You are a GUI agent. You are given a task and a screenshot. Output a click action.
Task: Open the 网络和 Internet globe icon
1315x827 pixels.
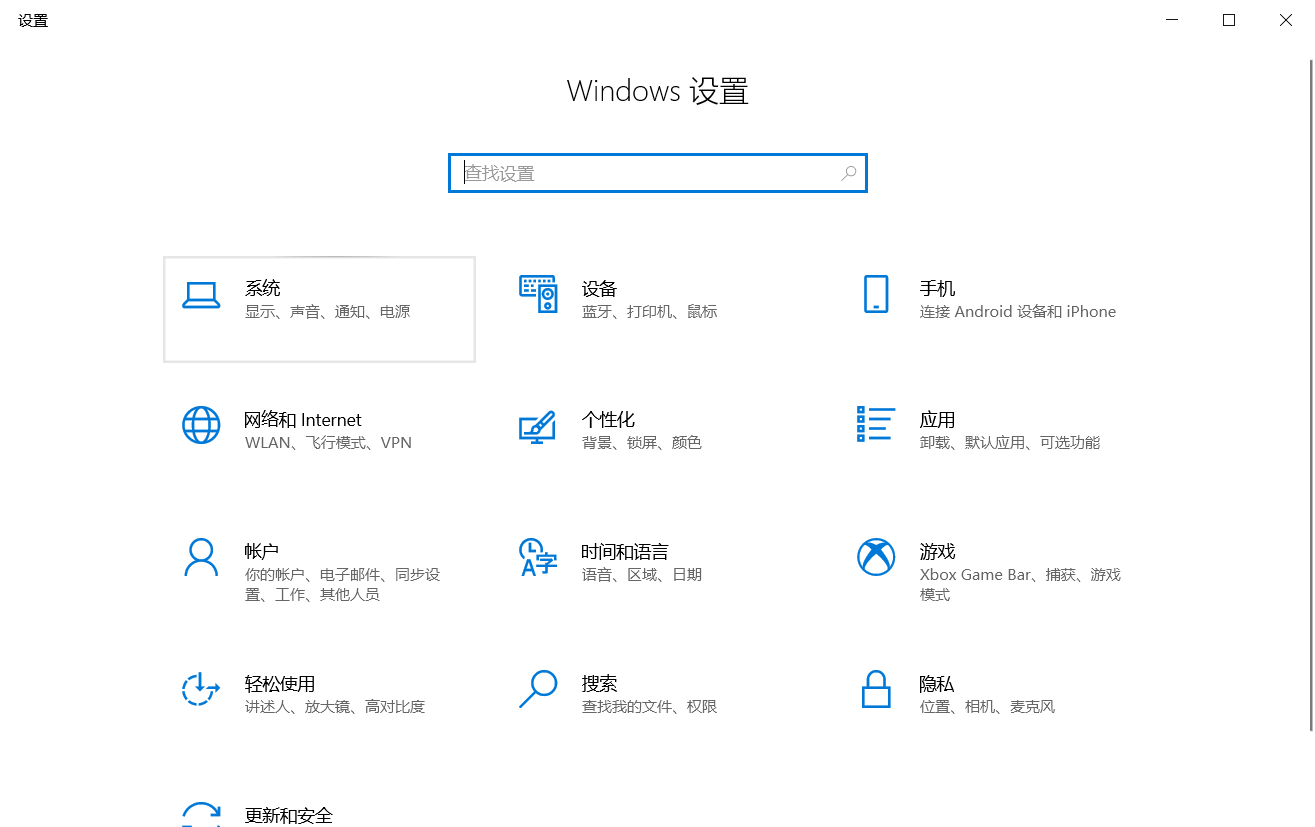201,425
